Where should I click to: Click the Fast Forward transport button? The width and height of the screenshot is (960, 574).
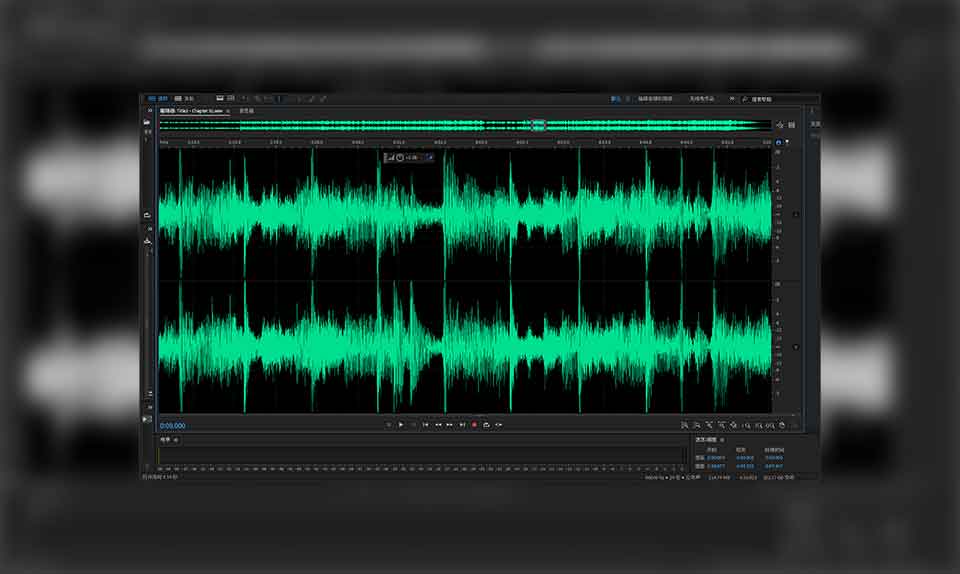tap(449, 425)
